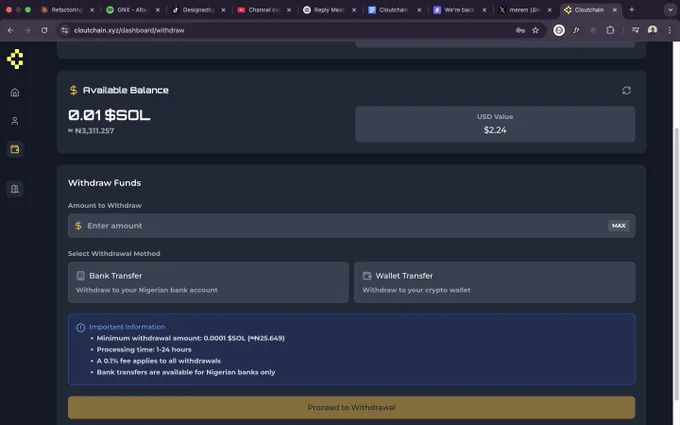
Task: Click the 0.1% fee applies line
Action: (x=159, y=361)
